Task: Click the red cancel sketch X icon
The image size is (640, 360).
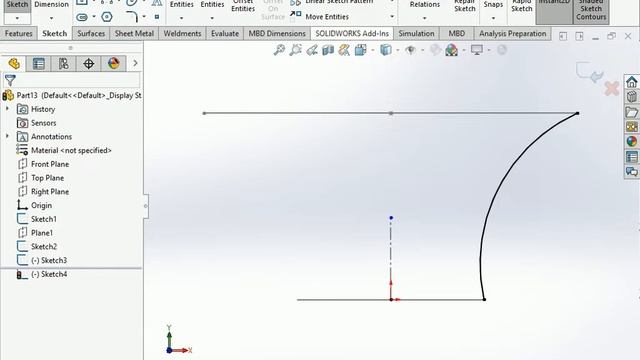Action: pos(611,88)
